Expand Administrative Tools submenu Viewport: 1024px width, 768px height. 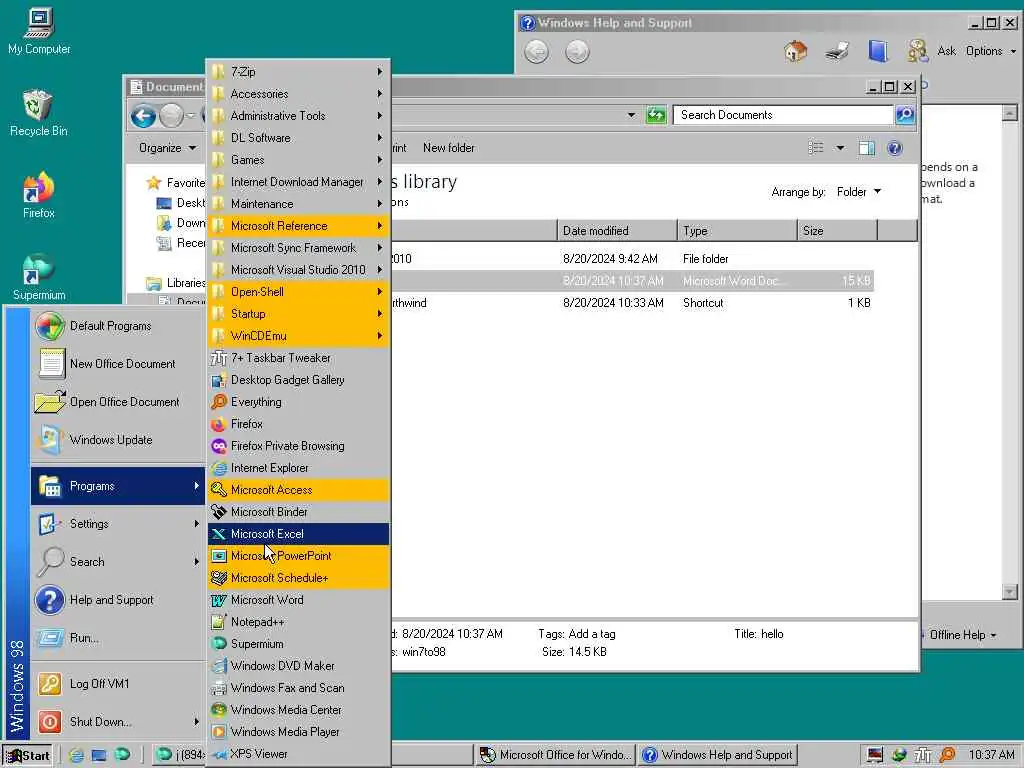click(x=298, y=116)
